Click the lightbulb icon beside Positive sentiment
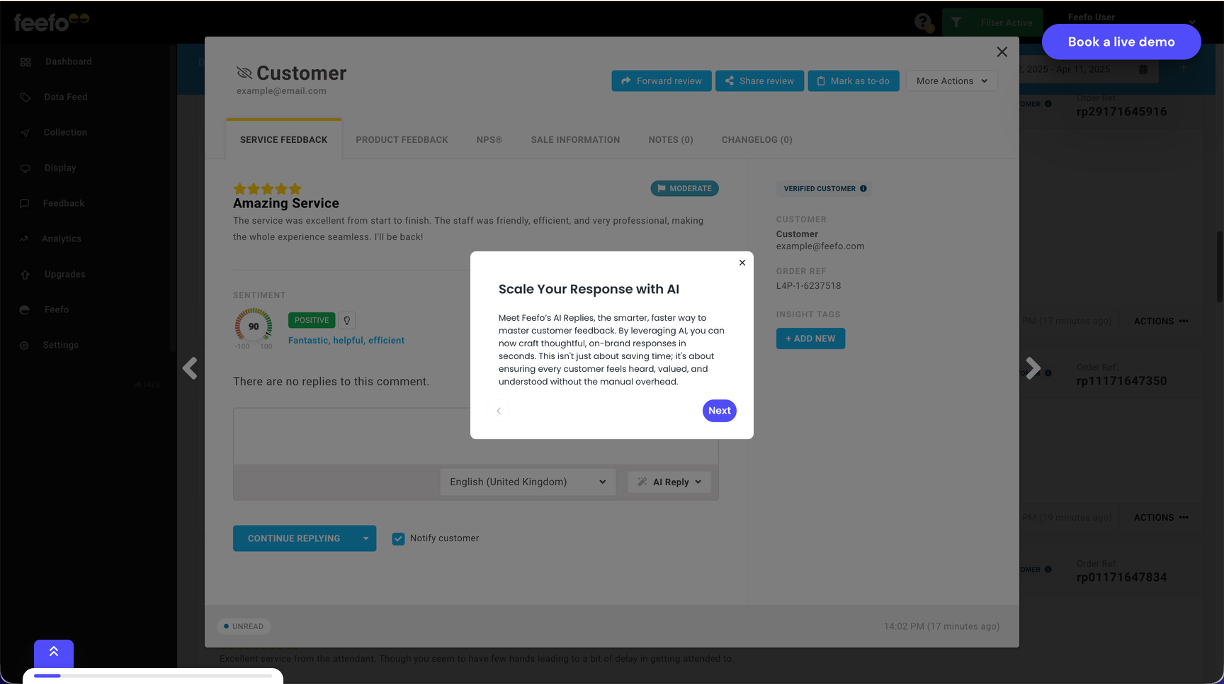 click(x=347, y=320)
